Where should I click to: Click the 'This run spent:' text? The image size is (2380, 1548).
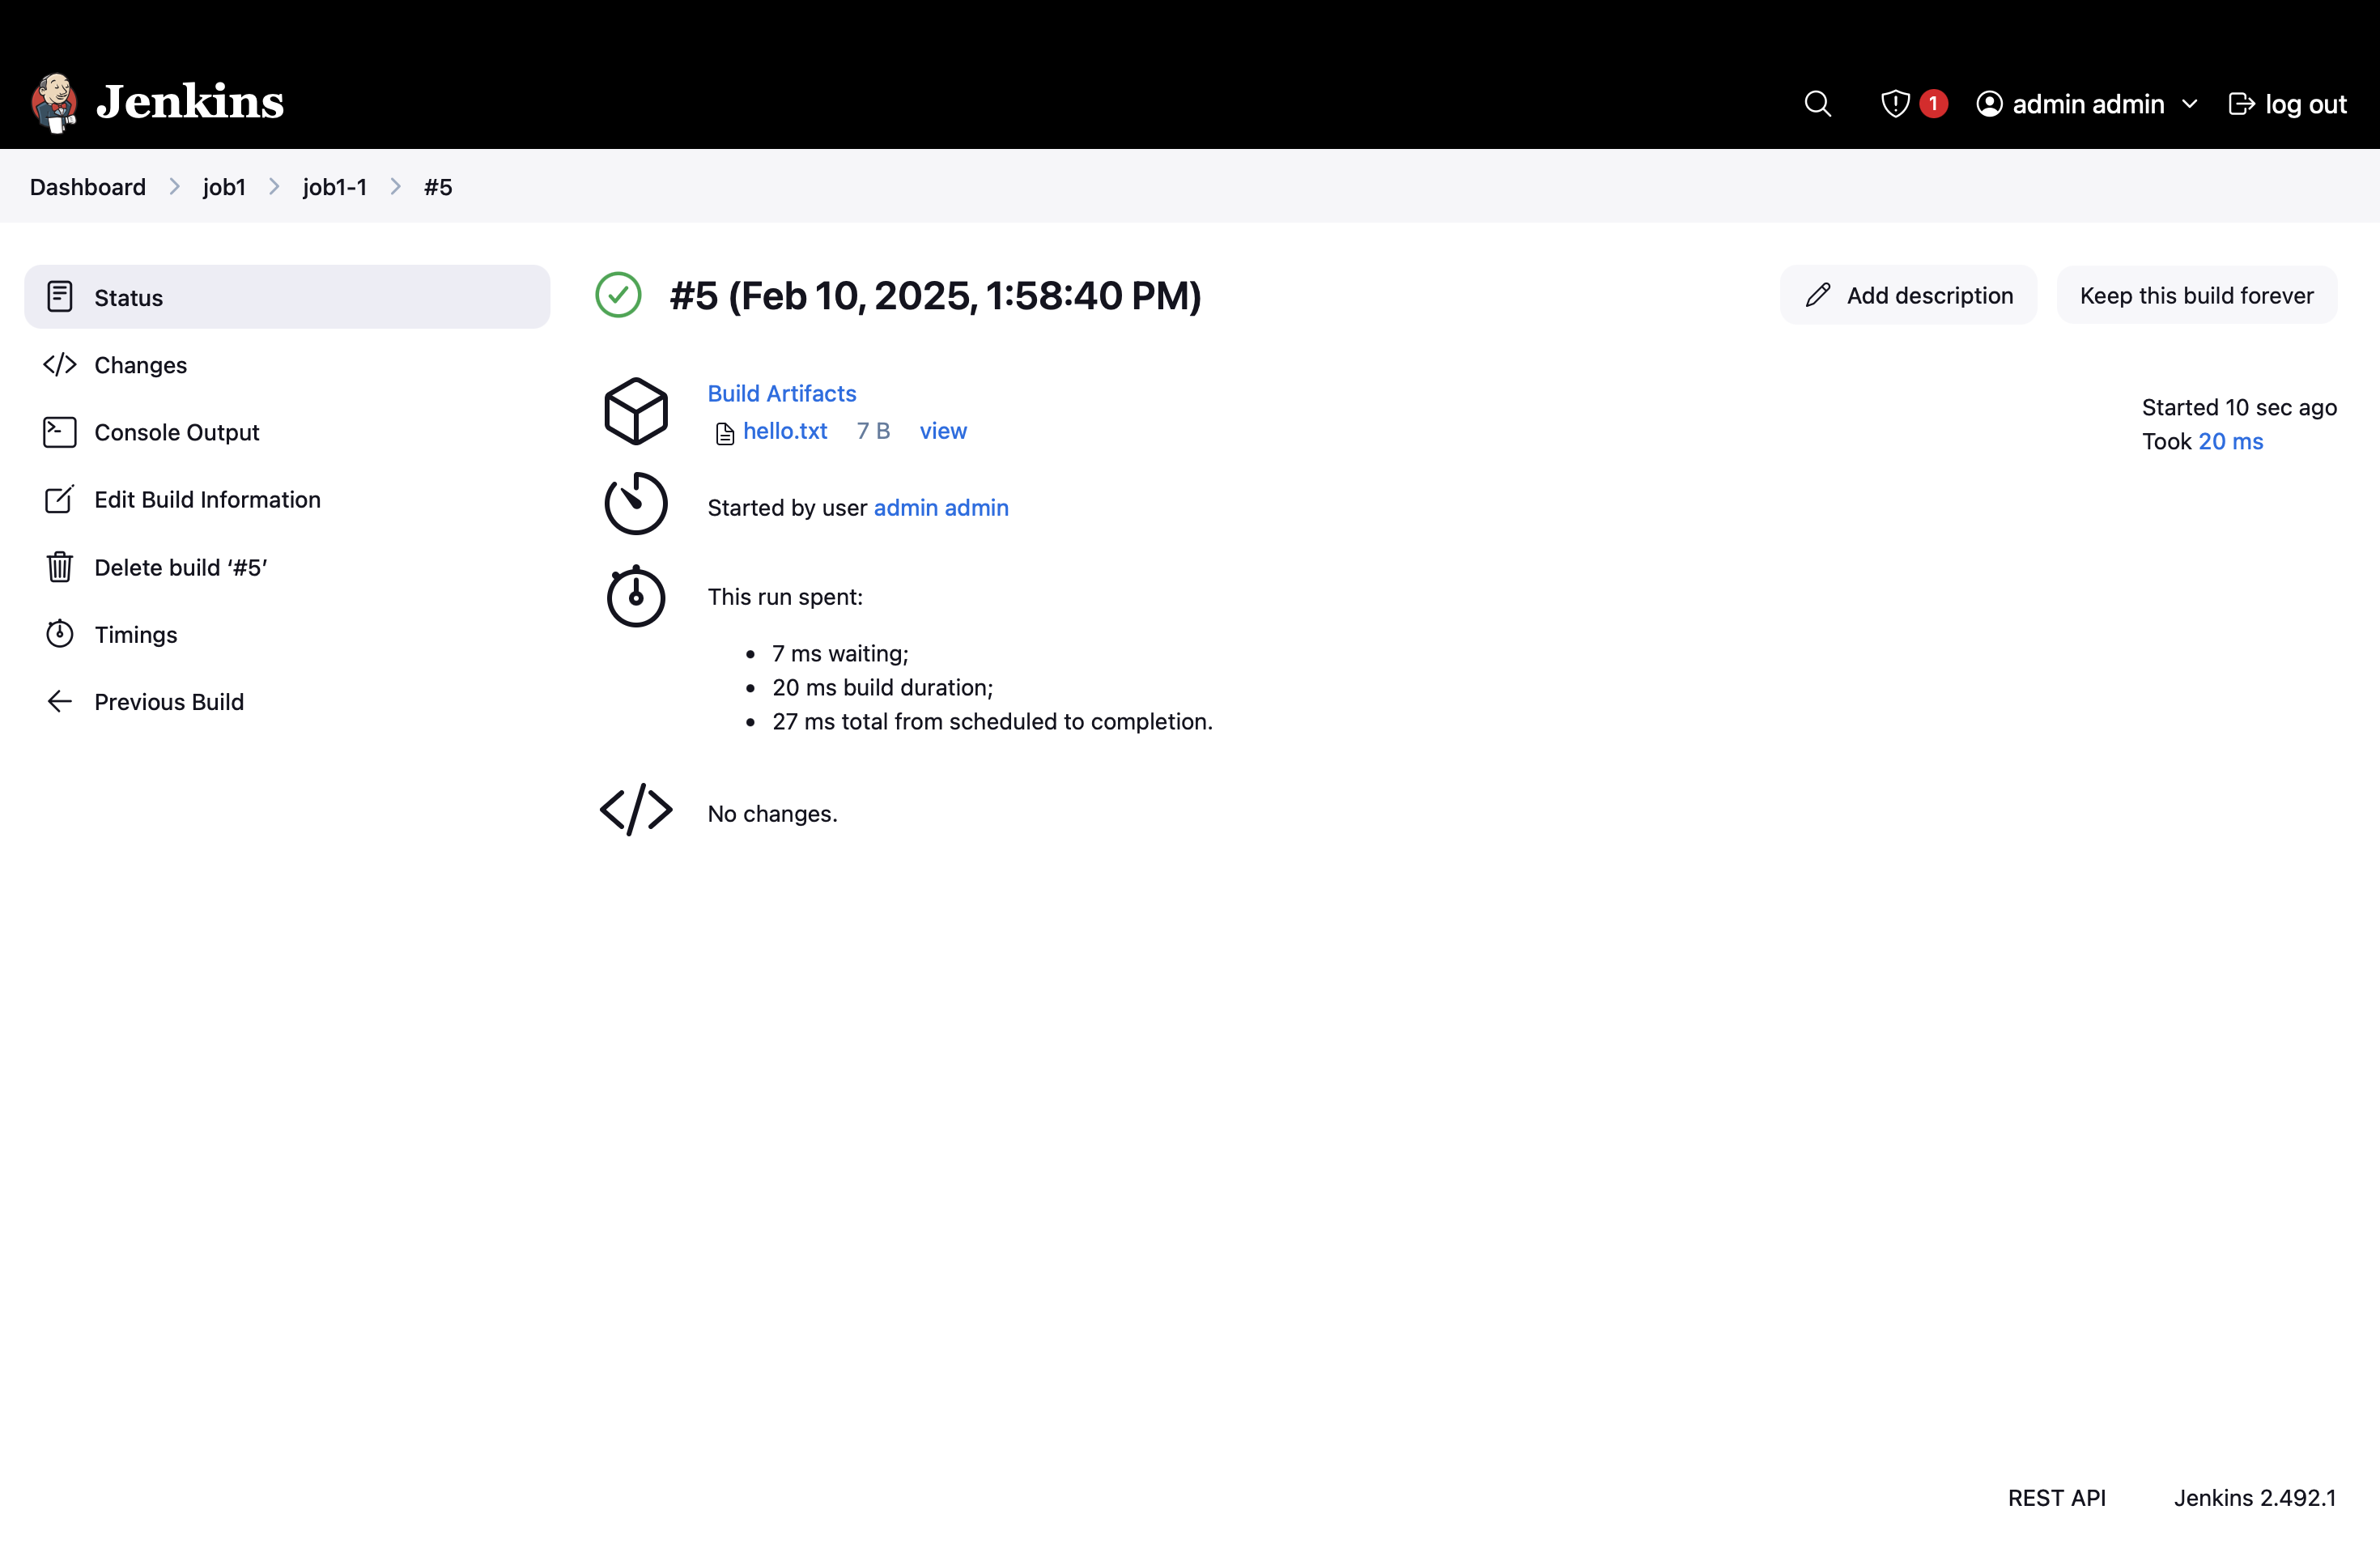point(785,596)
